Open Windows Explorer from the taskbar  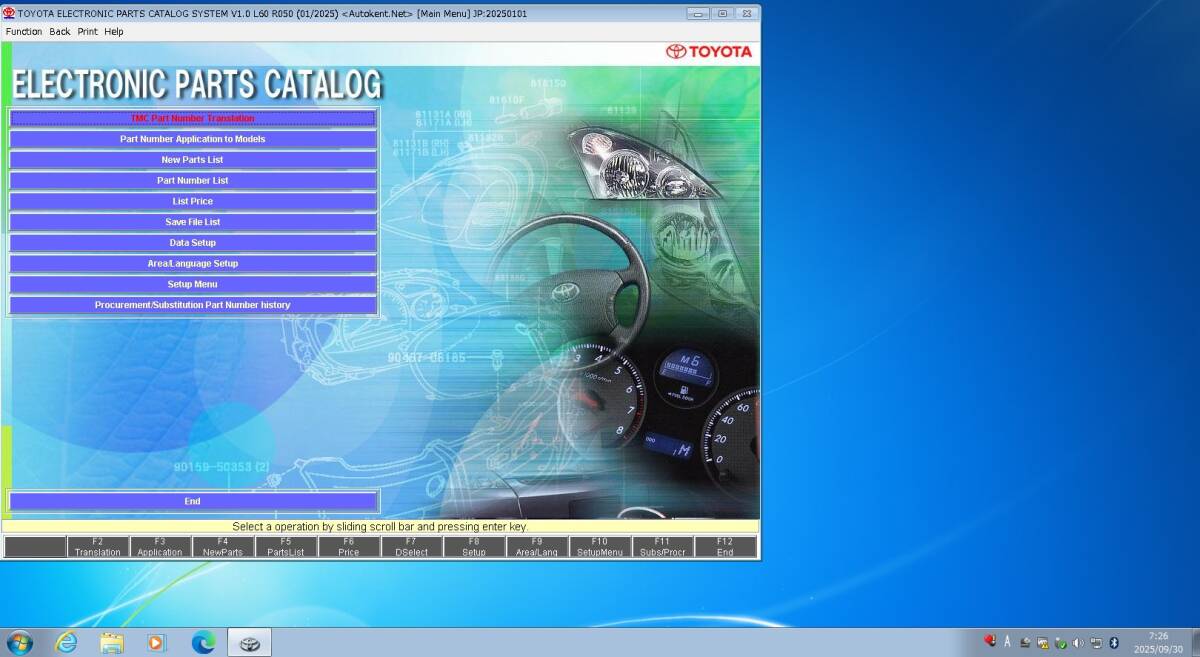point(111,642)
